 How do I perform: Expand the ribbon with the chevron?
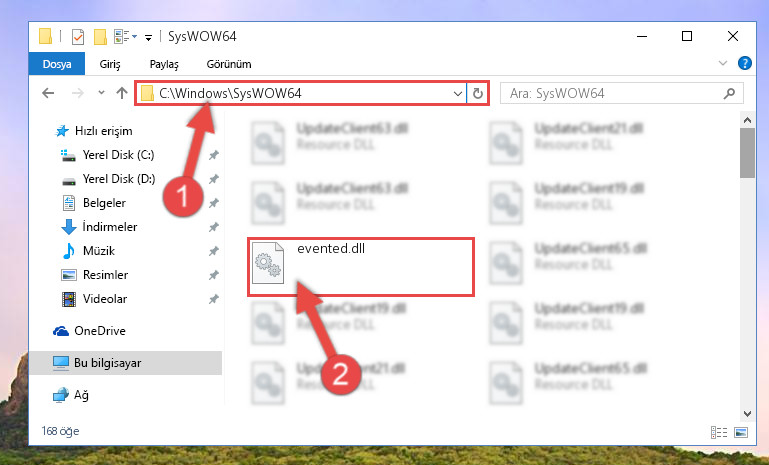click(722, 63)
